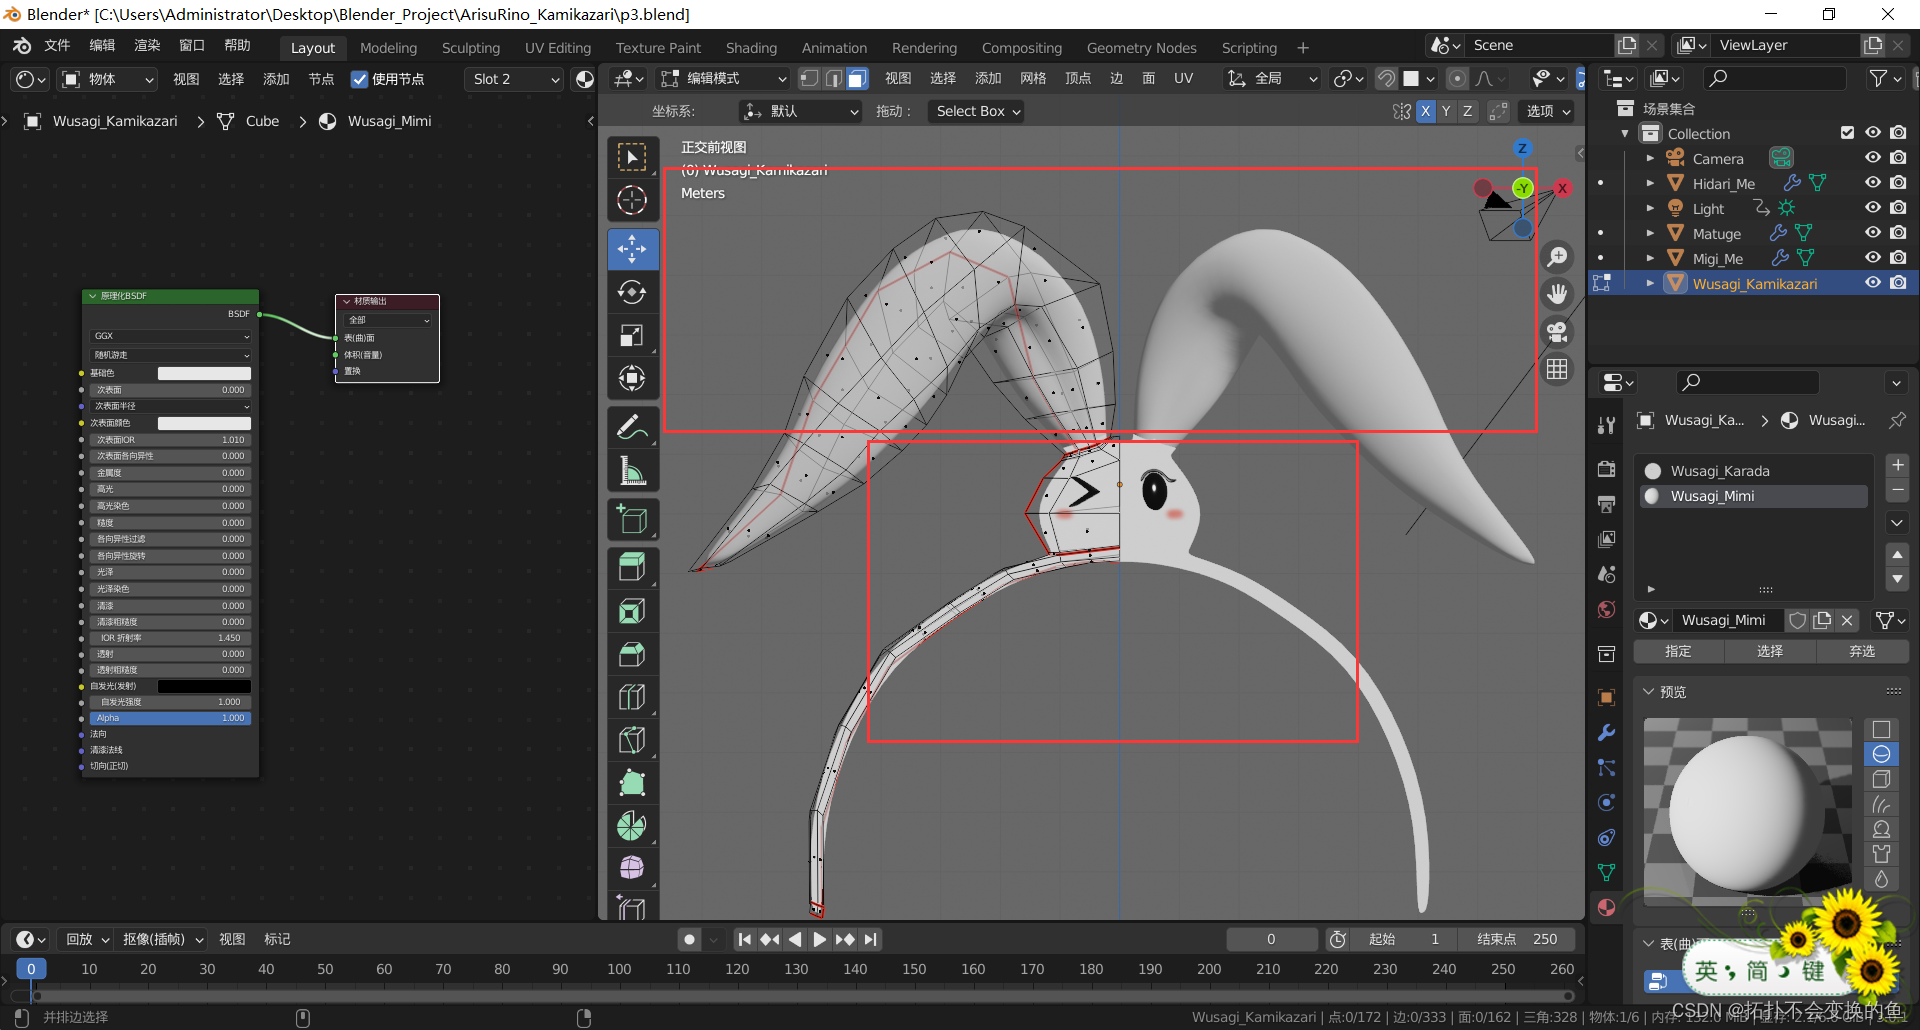This screenshot has width=1920, height=1030.
Task: Click the pan view hand icon
Action: pyautogui.click(x=1557, y=294)
